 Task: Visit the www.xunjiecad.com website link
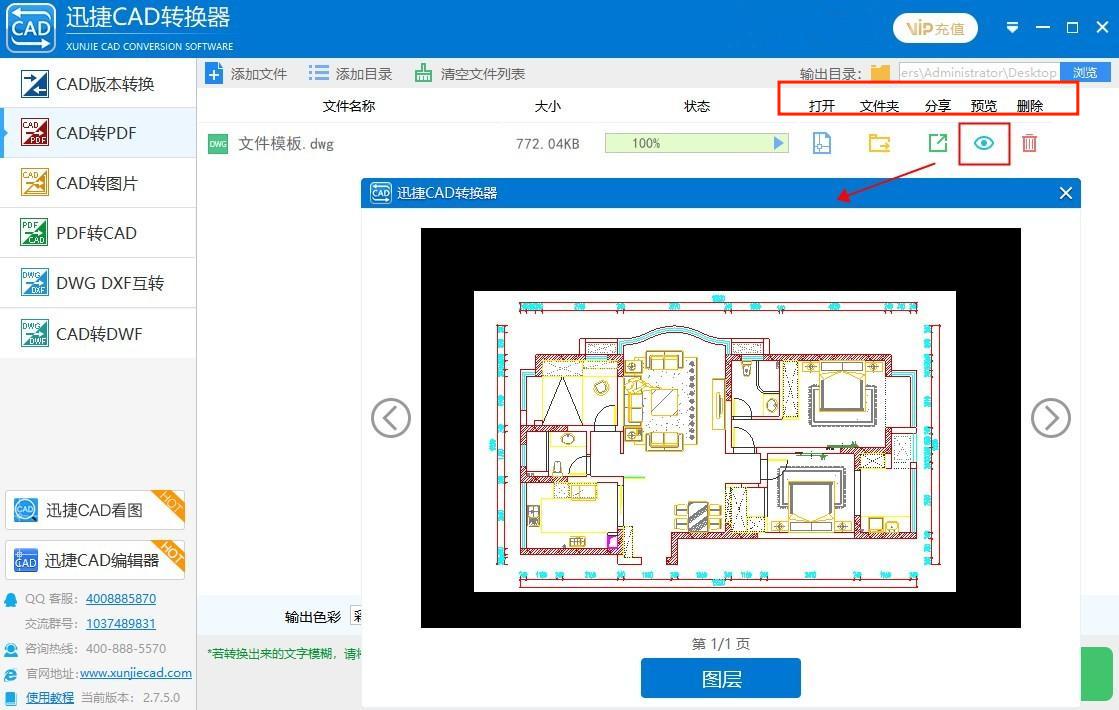coord(135,673)
